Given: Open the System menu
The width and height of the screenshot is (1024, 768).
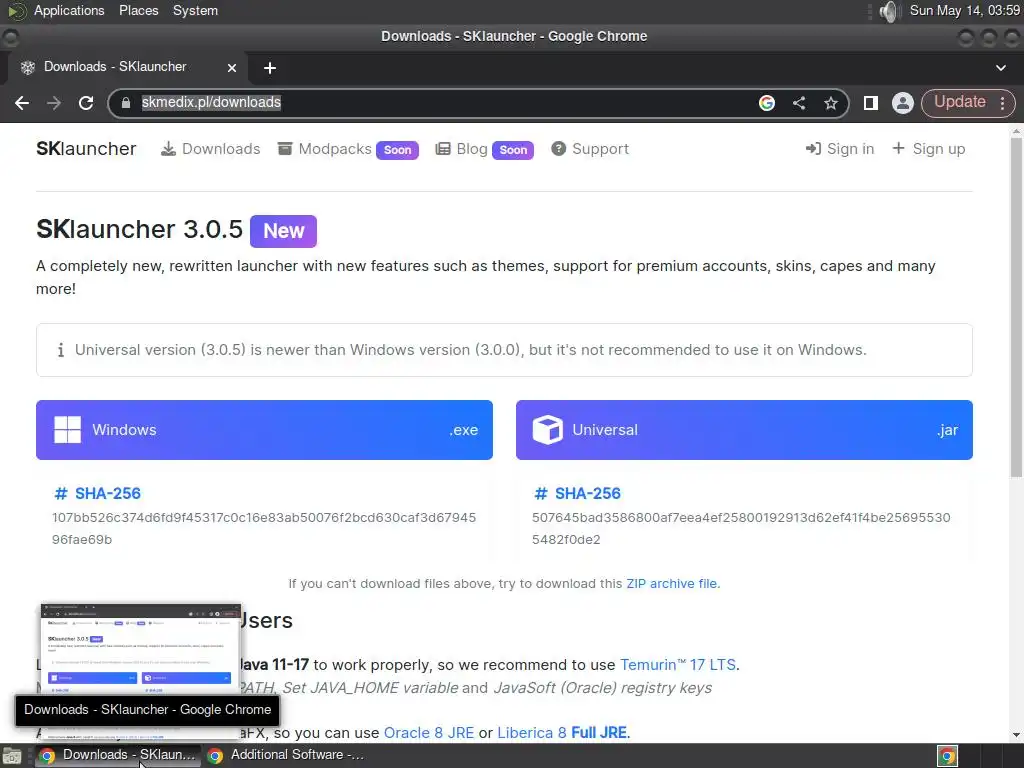Looking at the screenshot, I should (x=195, y=10).
